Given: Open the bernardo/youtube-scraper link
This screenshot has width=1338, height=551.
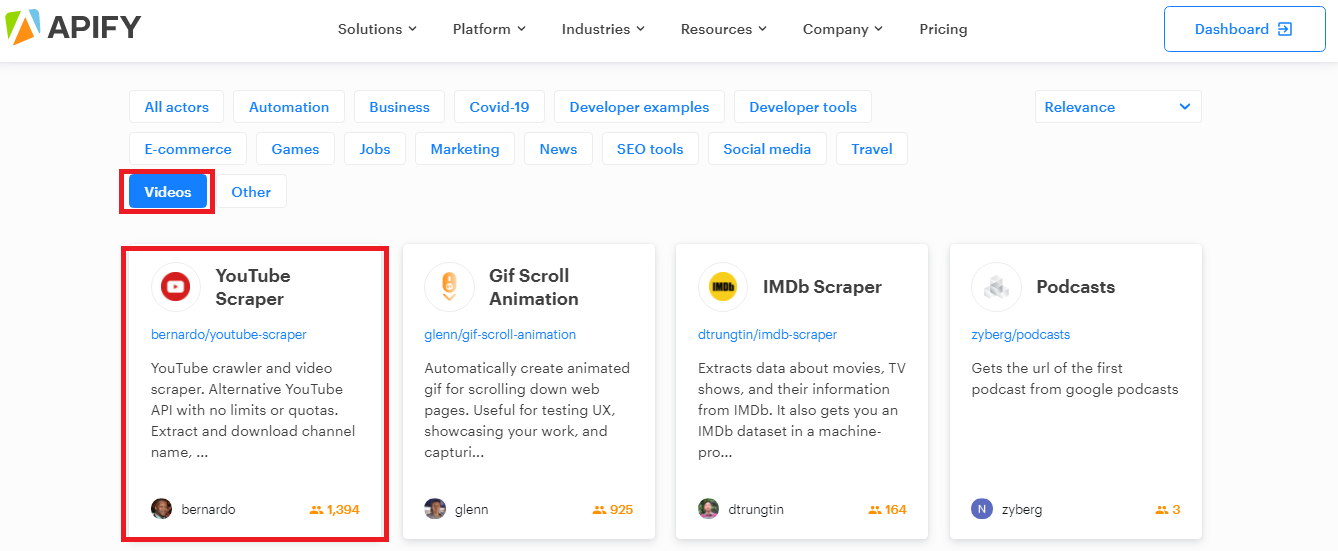Looking at the screenshot, I should click(x=229, y=334).
